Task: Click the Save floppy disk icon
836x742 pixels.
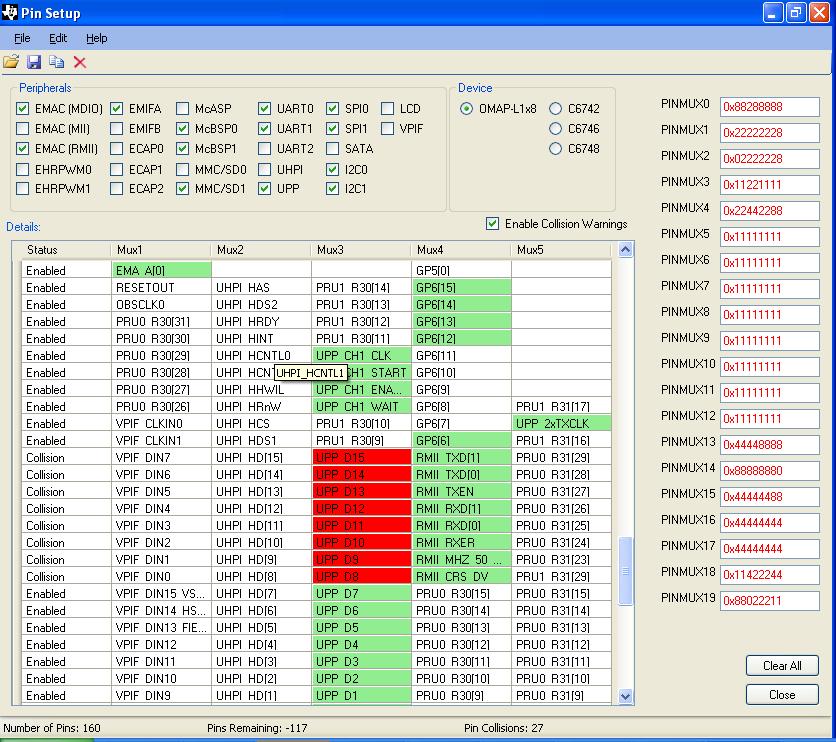Action: [x=34, y=62]
